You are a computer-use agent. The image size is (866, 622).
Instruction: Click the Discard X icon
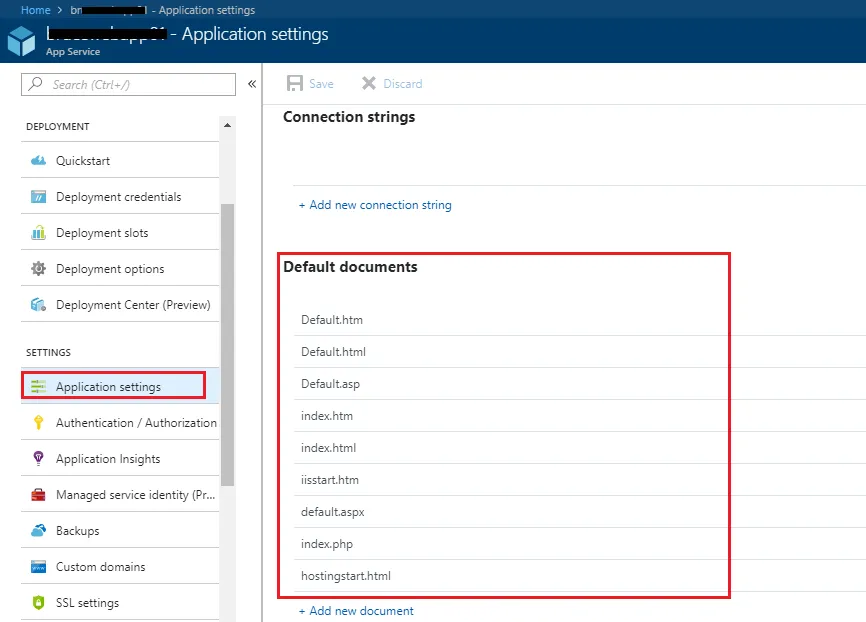click(x=368, y=83)
